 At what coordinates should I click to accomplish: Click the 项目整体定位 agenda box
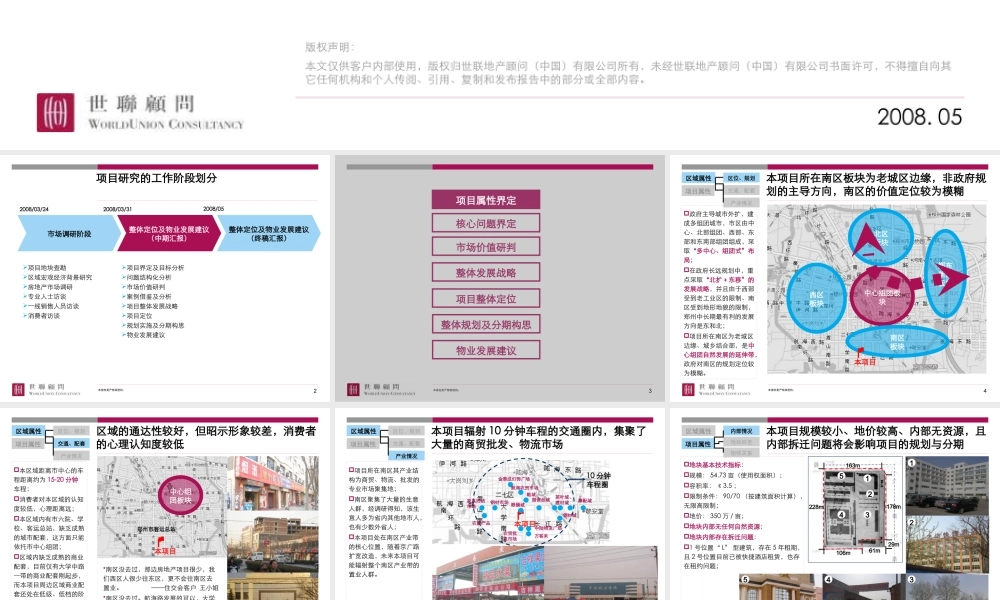coord(486,298)
